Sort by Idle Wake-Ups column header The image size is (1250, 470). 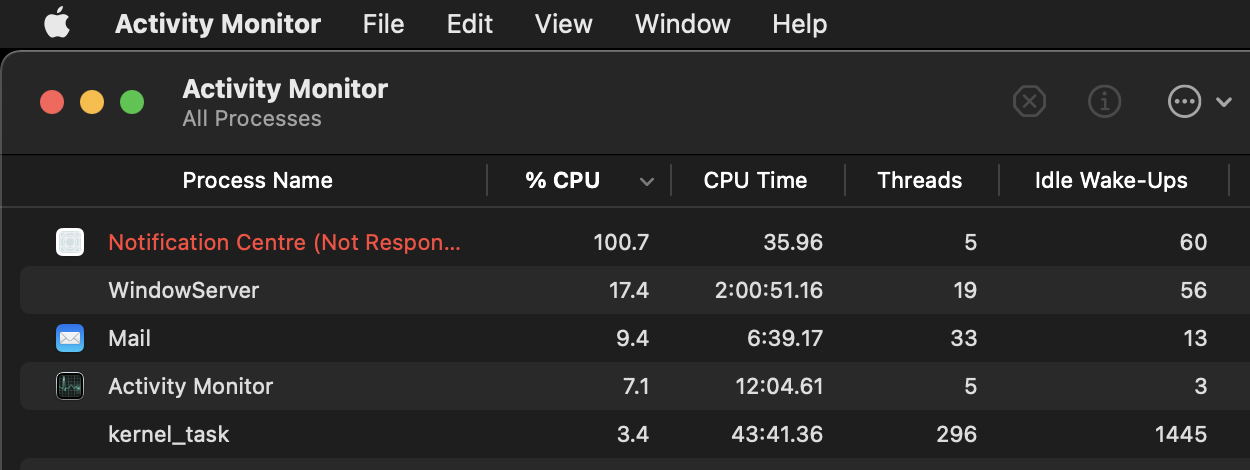(x=1111, y=181)
